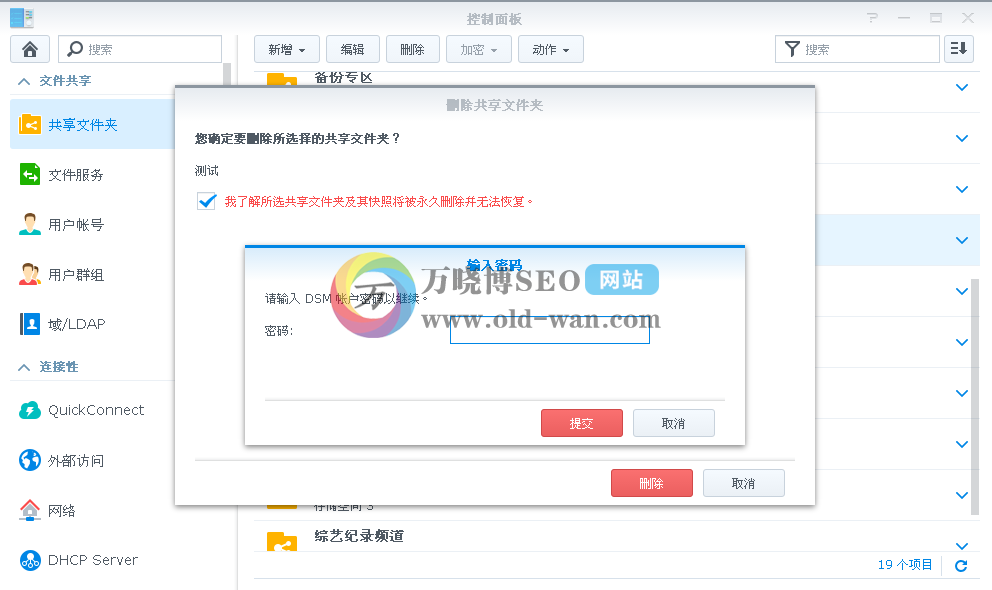Expand the 综艺纪录频道 folder row
Viewport: 992px width, 590px height.
(961, 546)
